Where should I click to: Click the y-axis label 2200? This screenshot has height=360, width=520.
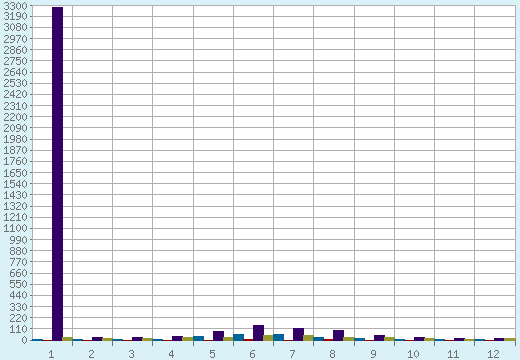point(15,117)
